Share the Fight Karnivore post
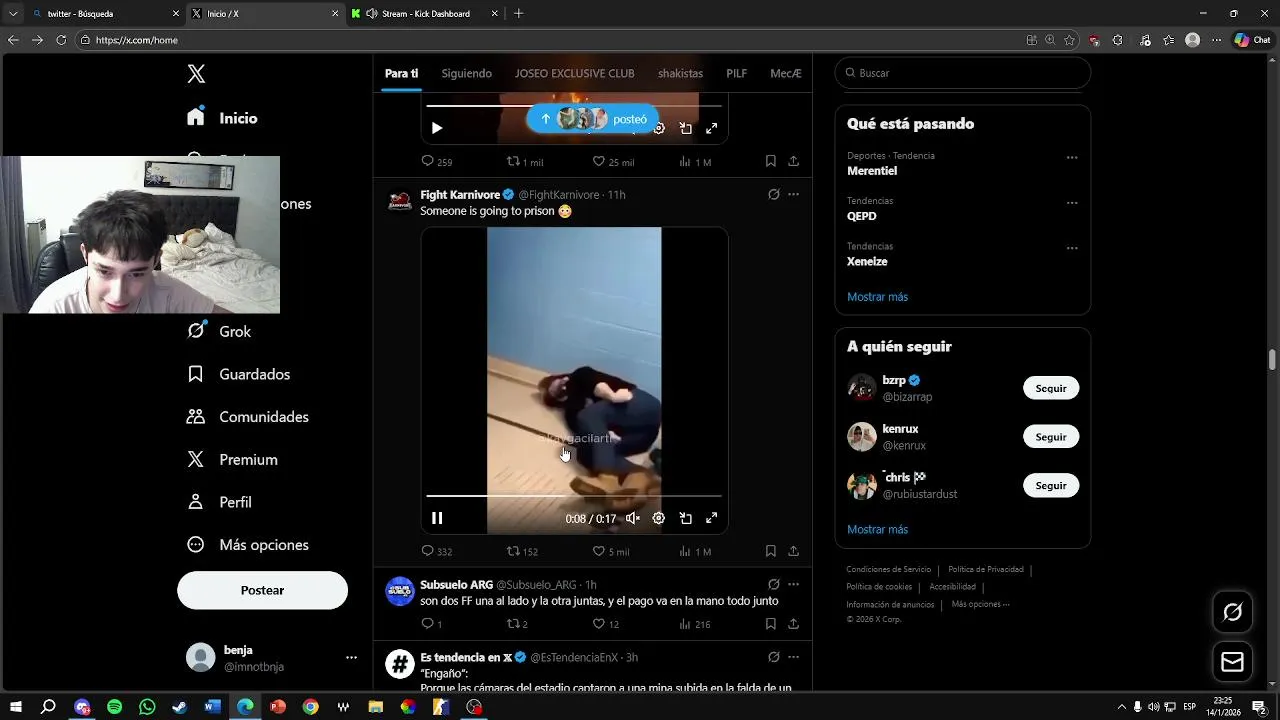The width and height of the screenshot is (1280, 720). point(793,551)
